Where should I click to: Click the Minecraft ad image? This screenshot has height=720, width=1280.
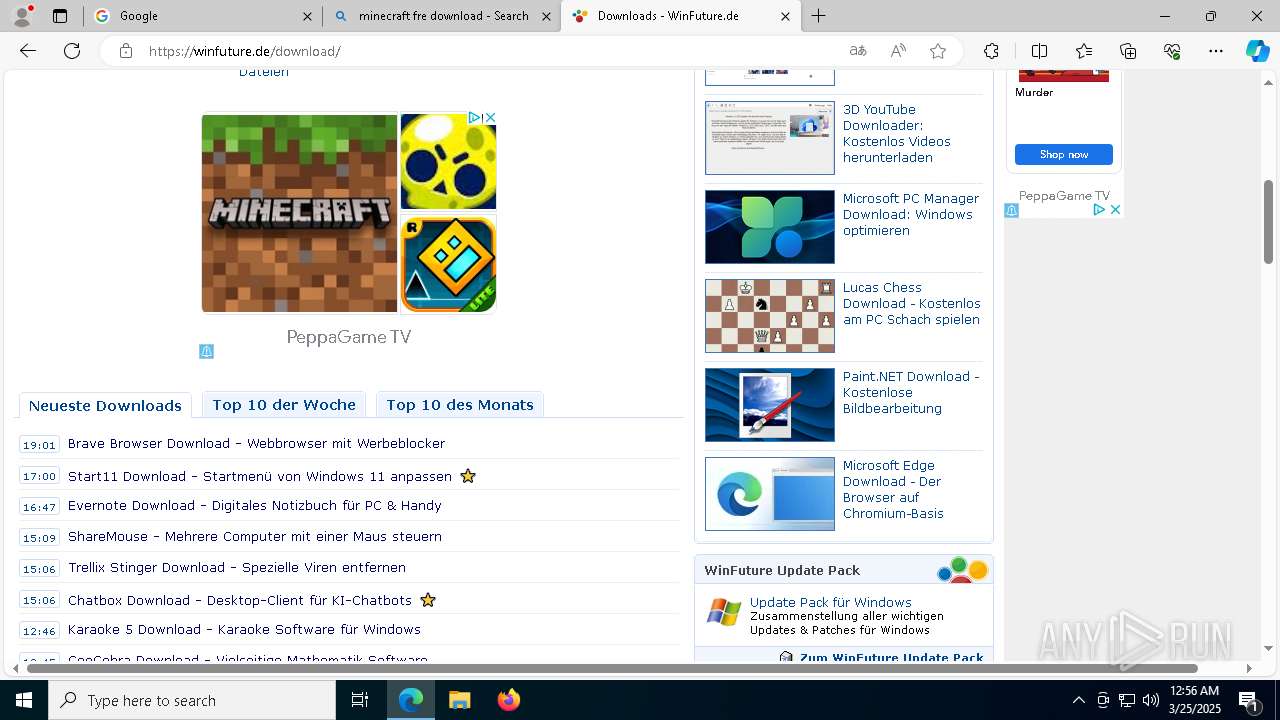(300, 213)
